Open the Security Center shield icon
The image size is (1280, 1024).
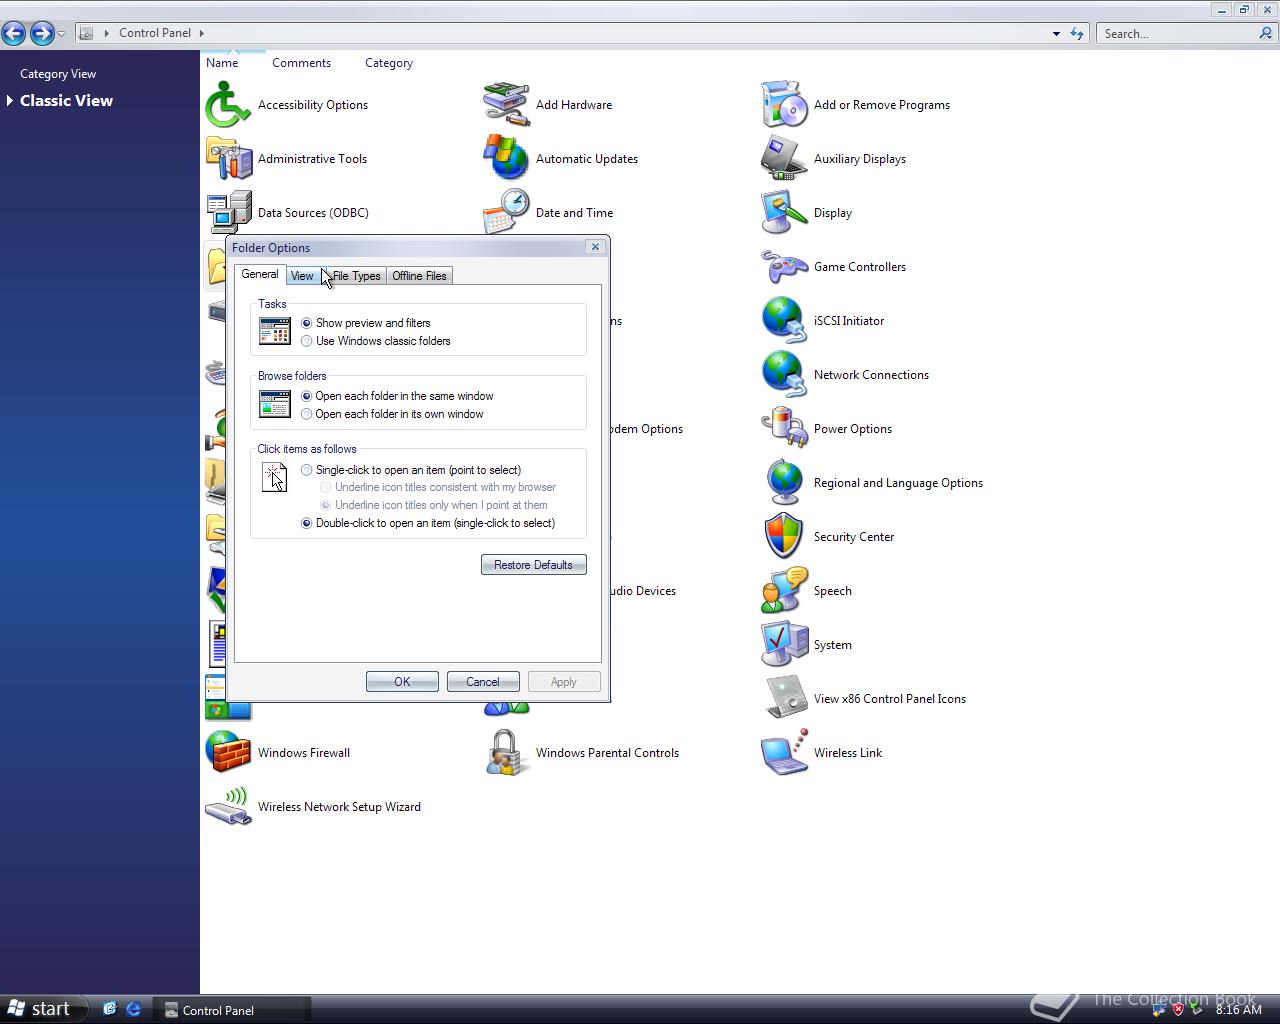(x=784, y=537)
